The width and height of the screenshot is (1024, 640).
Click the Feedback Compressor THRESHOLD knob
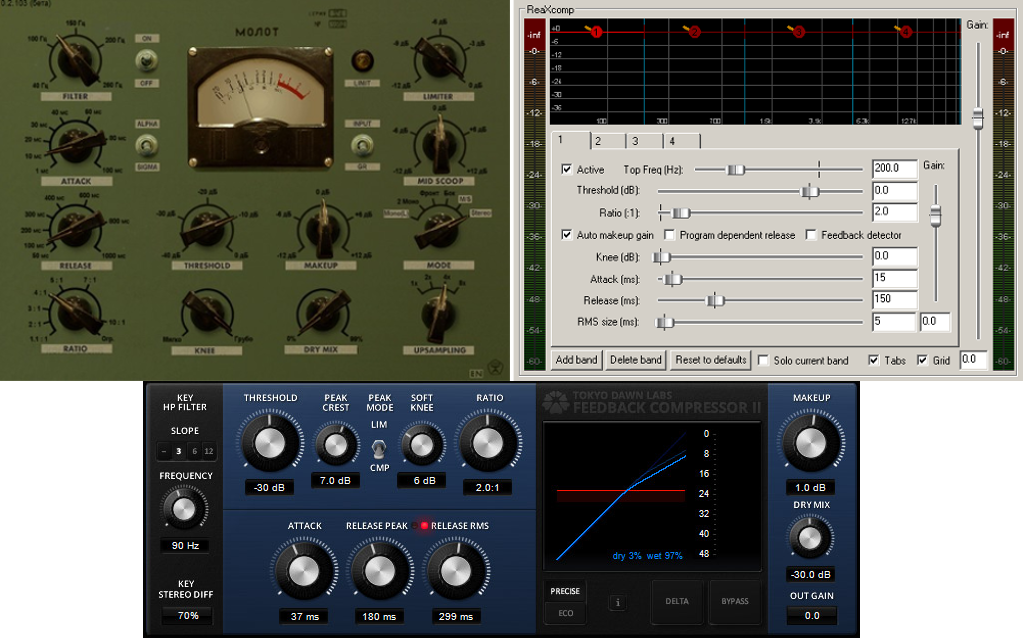[269, 443]
